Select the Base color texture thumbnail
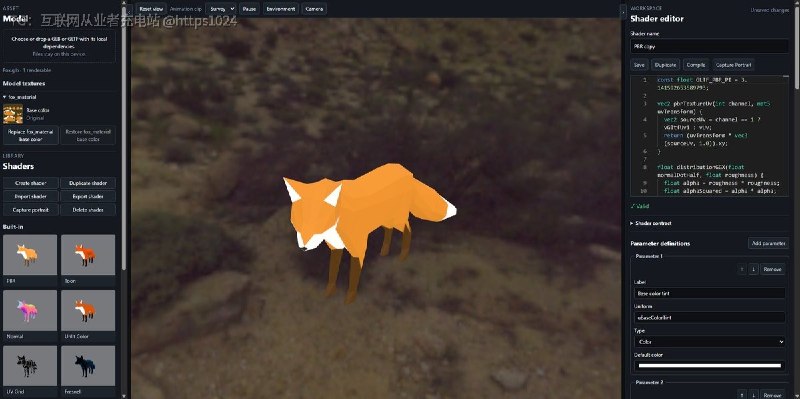The width and height of the screenshot is (800, 399). 13,114
